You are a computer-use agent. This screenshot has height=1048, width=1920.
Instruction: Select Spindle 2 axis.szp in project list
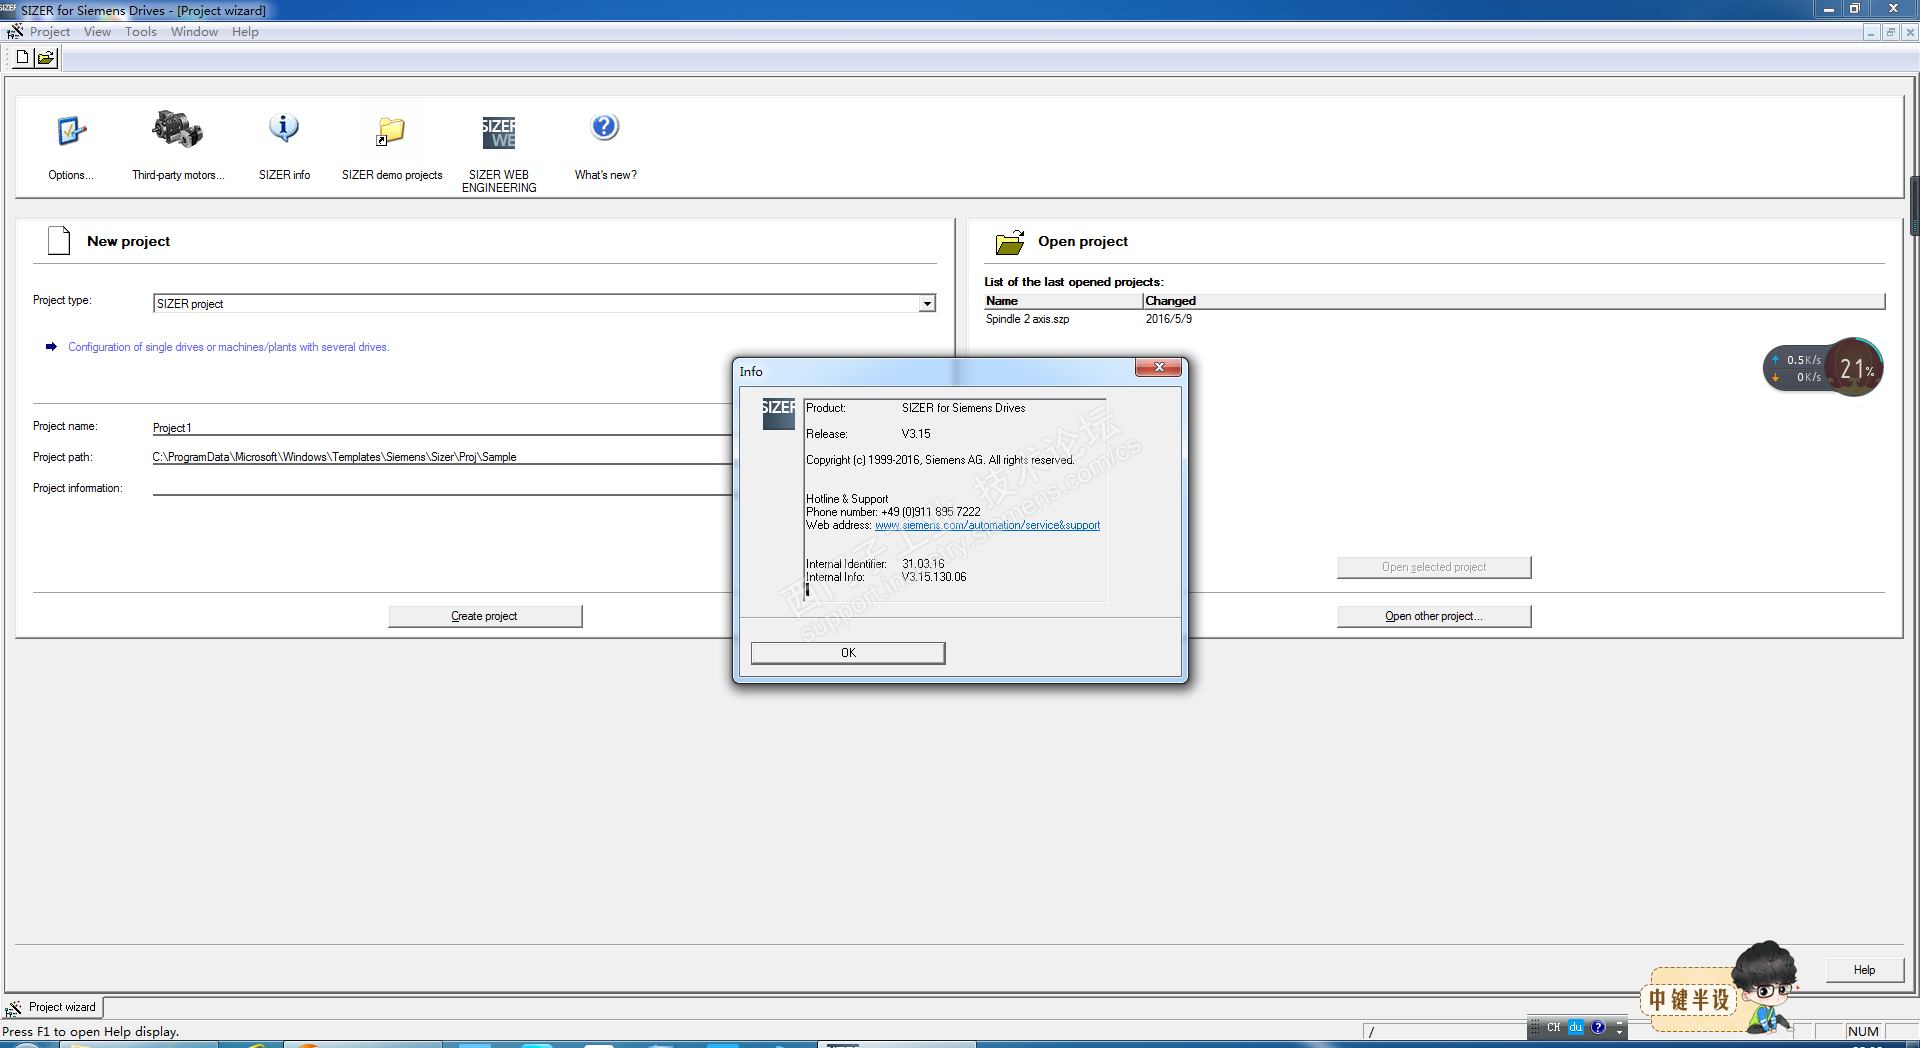tap(1027, 319)
